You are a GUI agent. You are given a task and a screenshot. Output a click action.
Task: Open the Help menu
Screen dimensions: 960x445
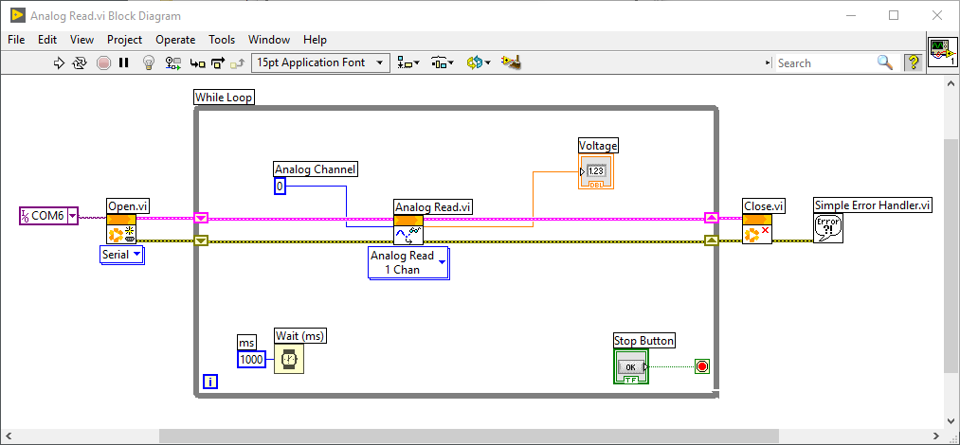point(315,40)
